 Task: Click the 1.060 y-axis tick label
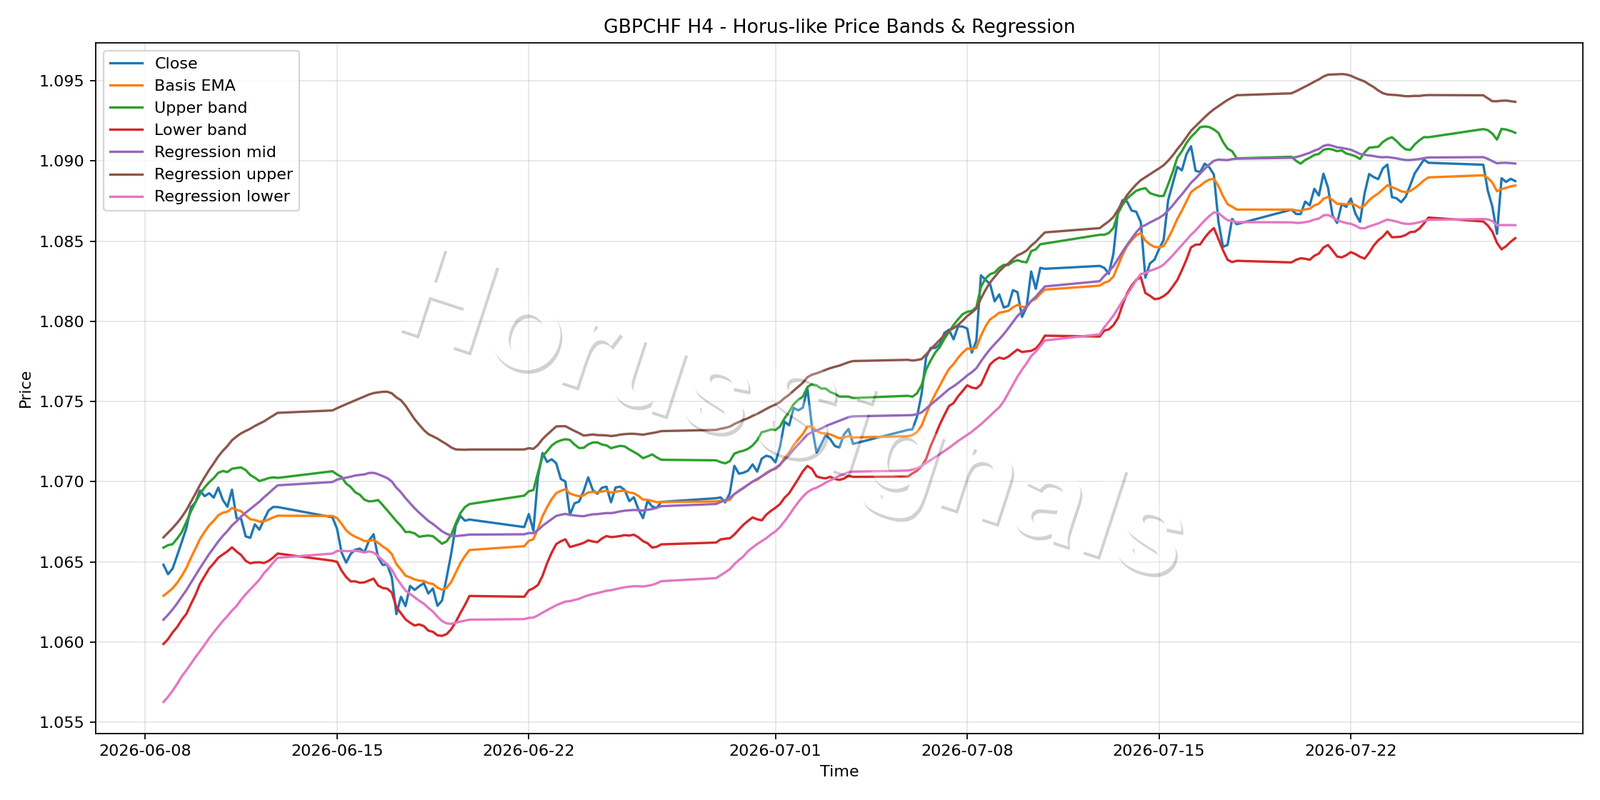pyautogui.click(x=64, y=642)
